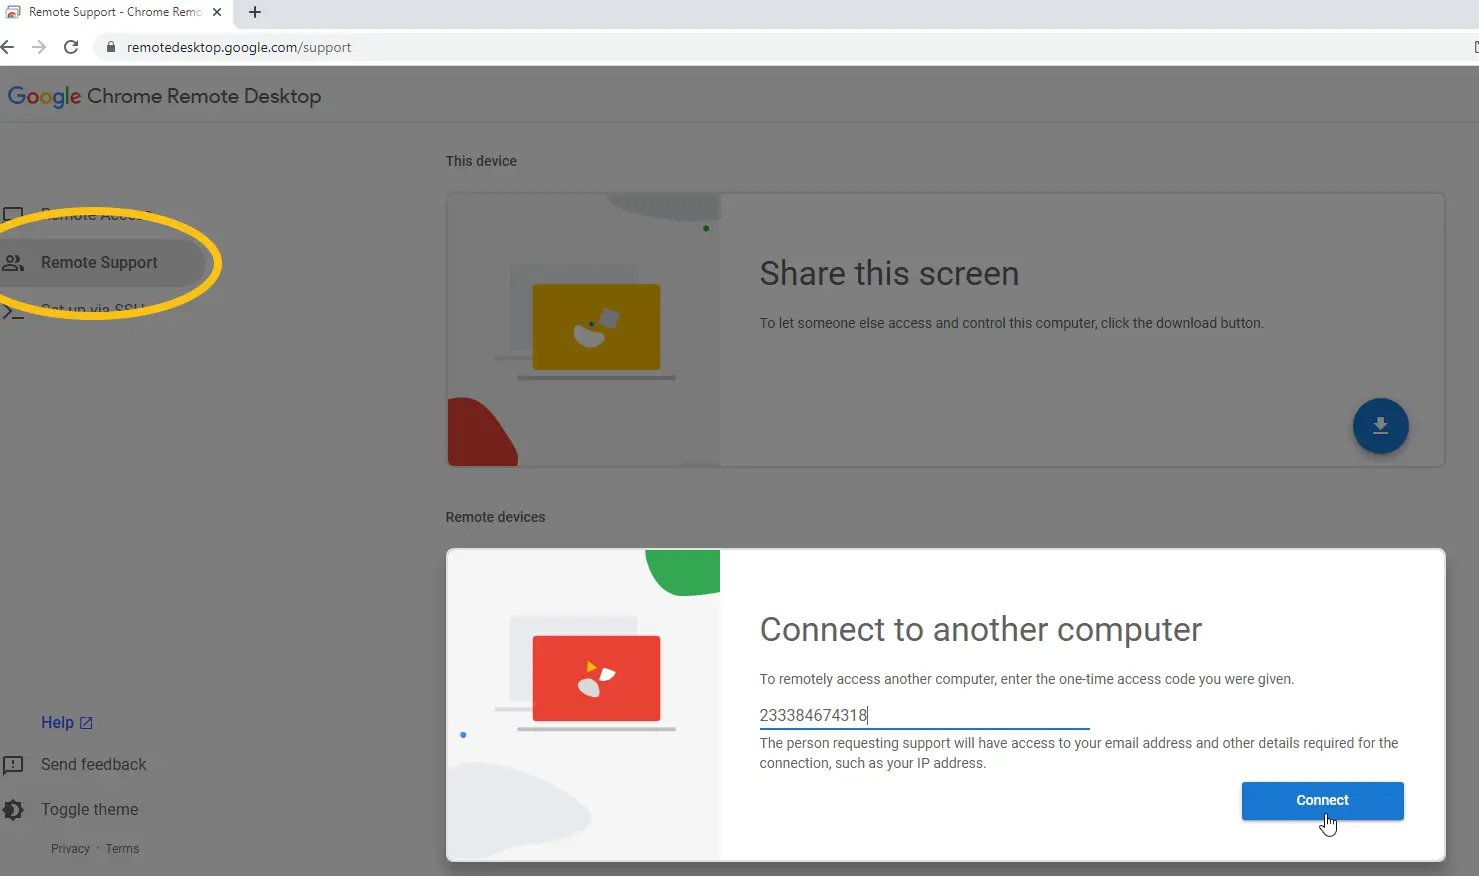Click the one-time access code instruction text
The height and width of the screenshot is (876, 1479).
click(1026, 679)
